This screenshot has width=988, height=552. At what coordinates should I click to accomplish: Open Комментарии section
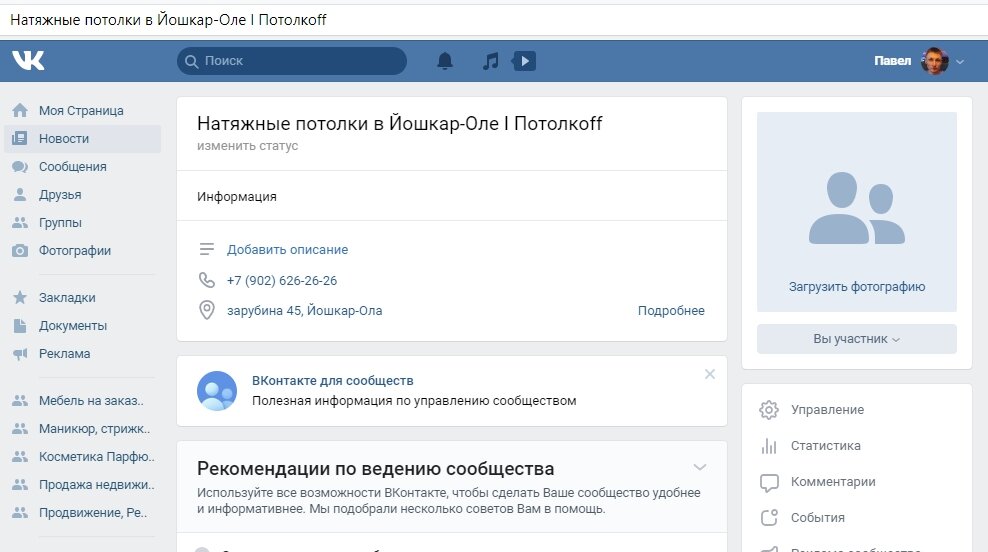(x=833, y=481)
